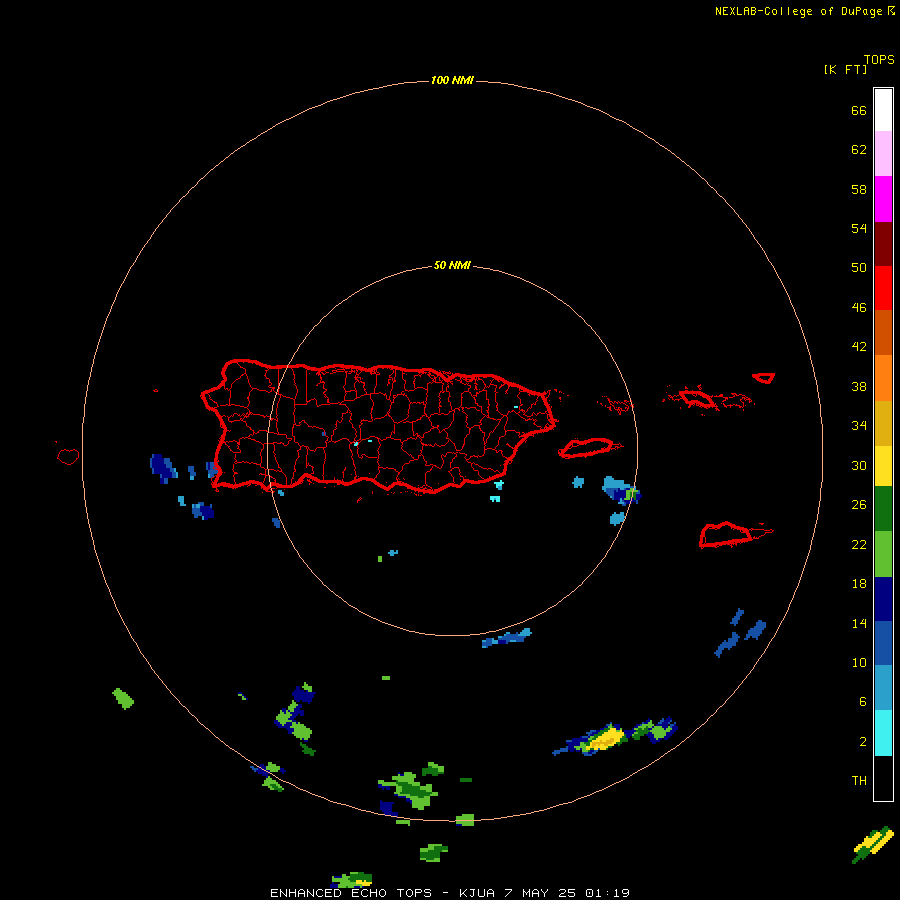Click the black TH threshold legend swatch
Screen dimensions: 900x900
click(883, 778)
